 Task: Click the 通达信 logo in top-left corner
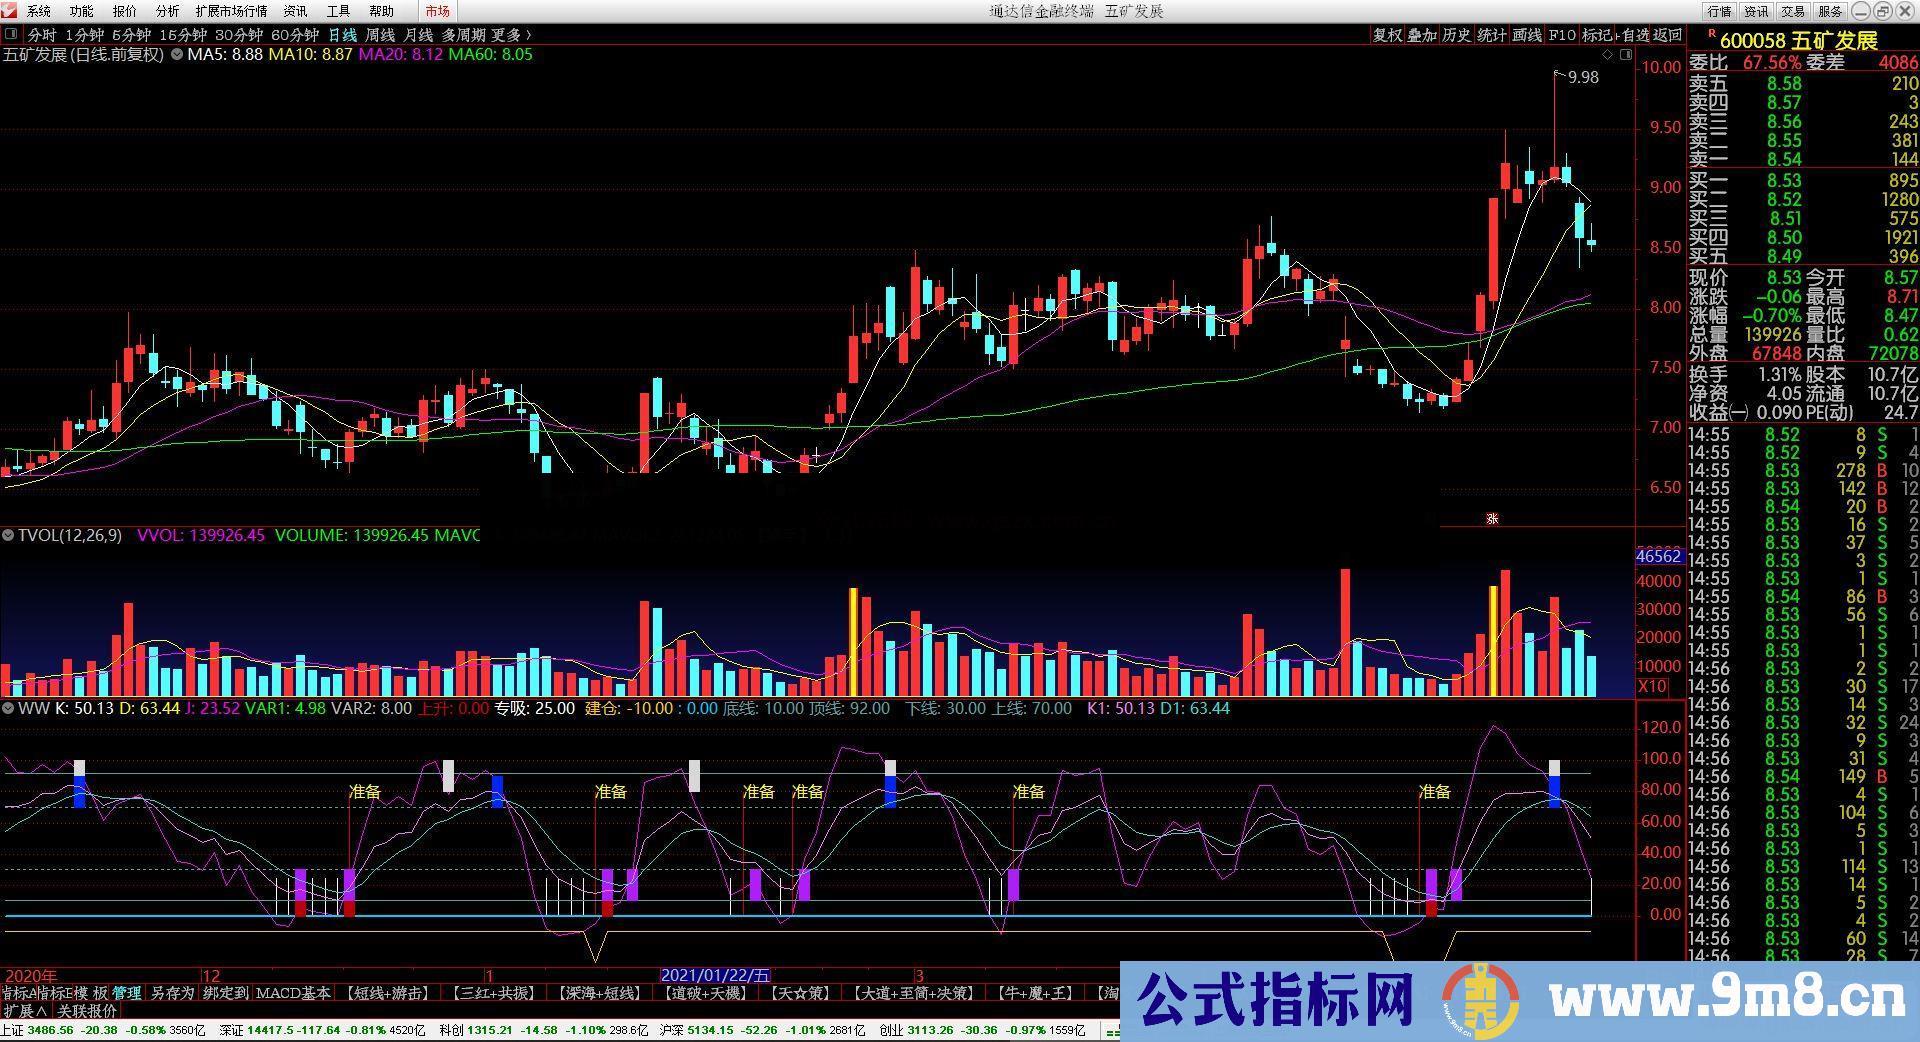coord(10,11)
